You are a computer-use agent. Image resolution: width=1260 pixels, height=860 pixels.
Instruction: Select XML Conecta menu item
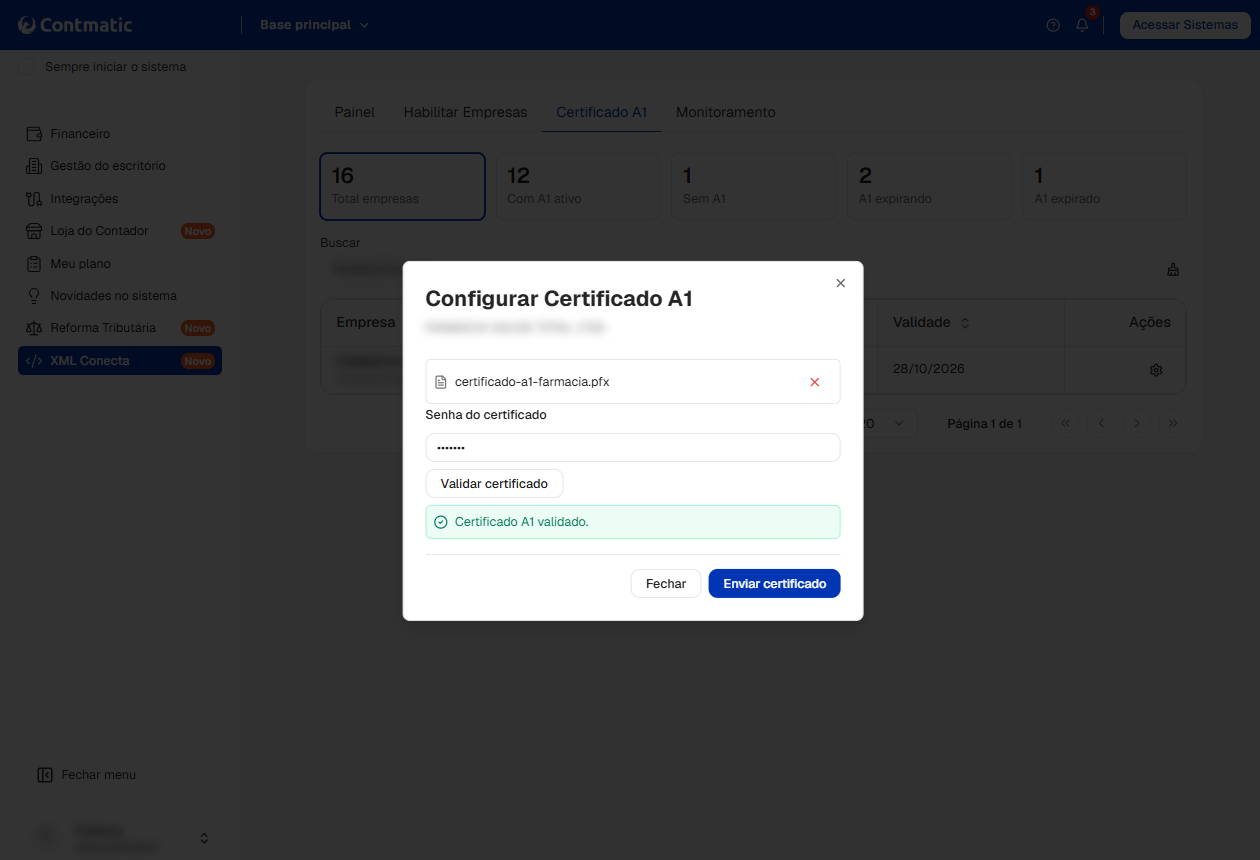(x=120, y=361)
